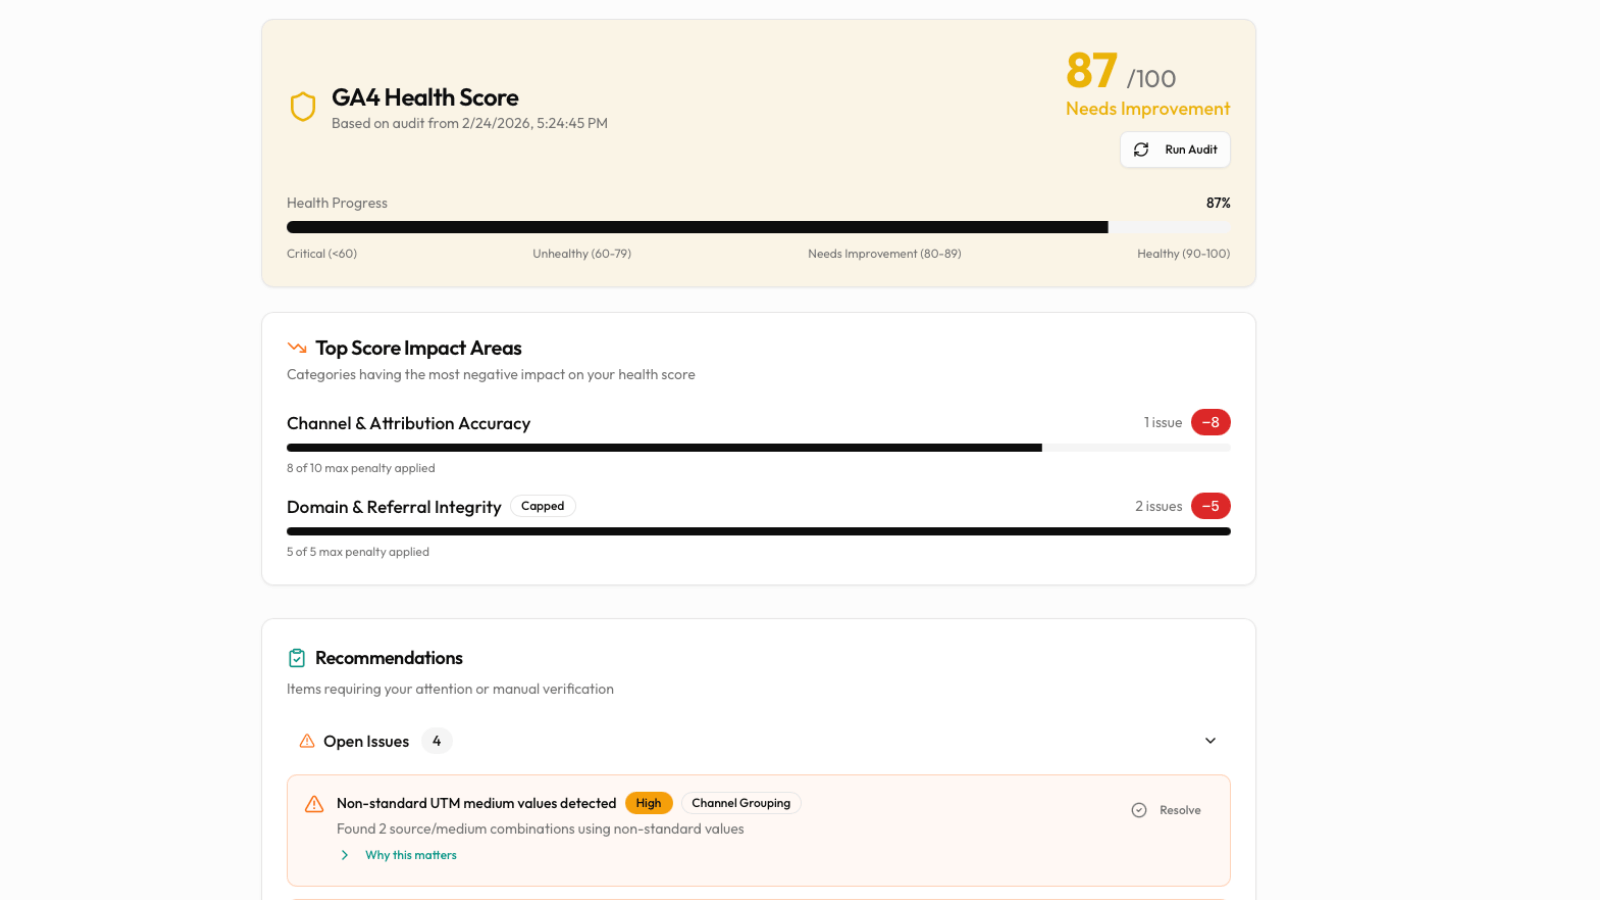
Task: Click the Open Issues section label
Action: click(x=366, y=741)
